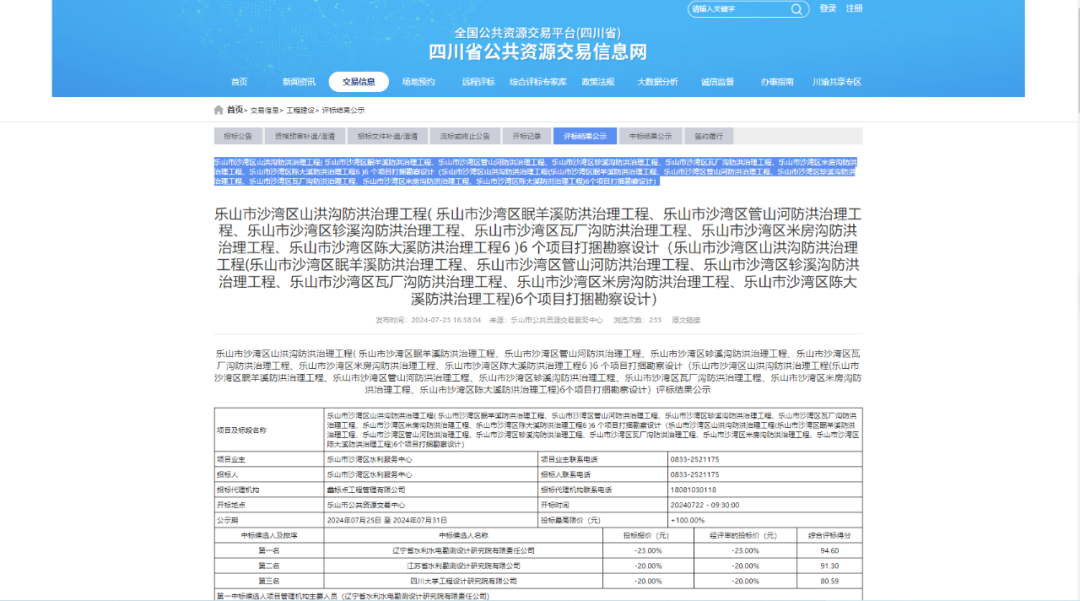This screenshot has height=601, width=1080.
Task: Open the 首页 main navigation item
Action: click(x=238, y=82)
